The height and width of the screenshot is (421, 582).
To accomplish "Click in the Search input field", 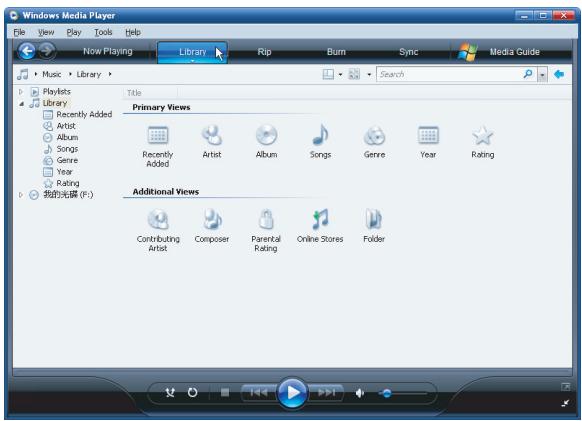I will tap(450, 74).
